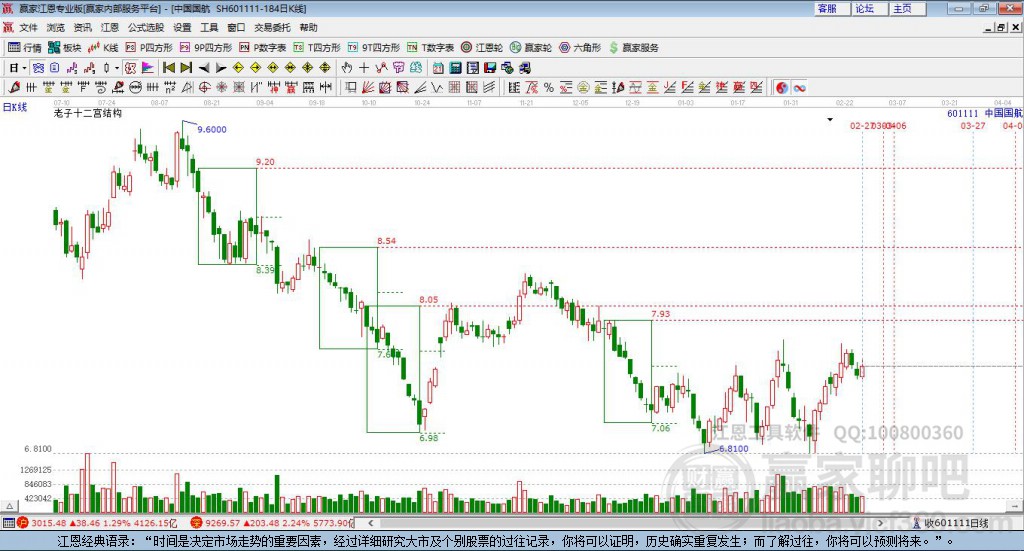Open the T数字表 tool
Image resolution: width=1024 pixels, height=551 pixels.
coord(430,48)
